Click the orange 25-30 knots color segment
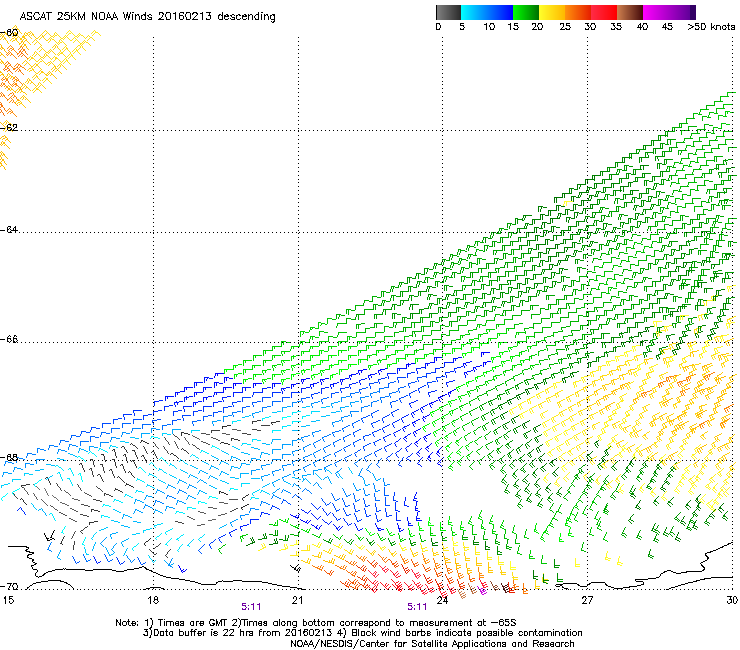 click(578, 12)
